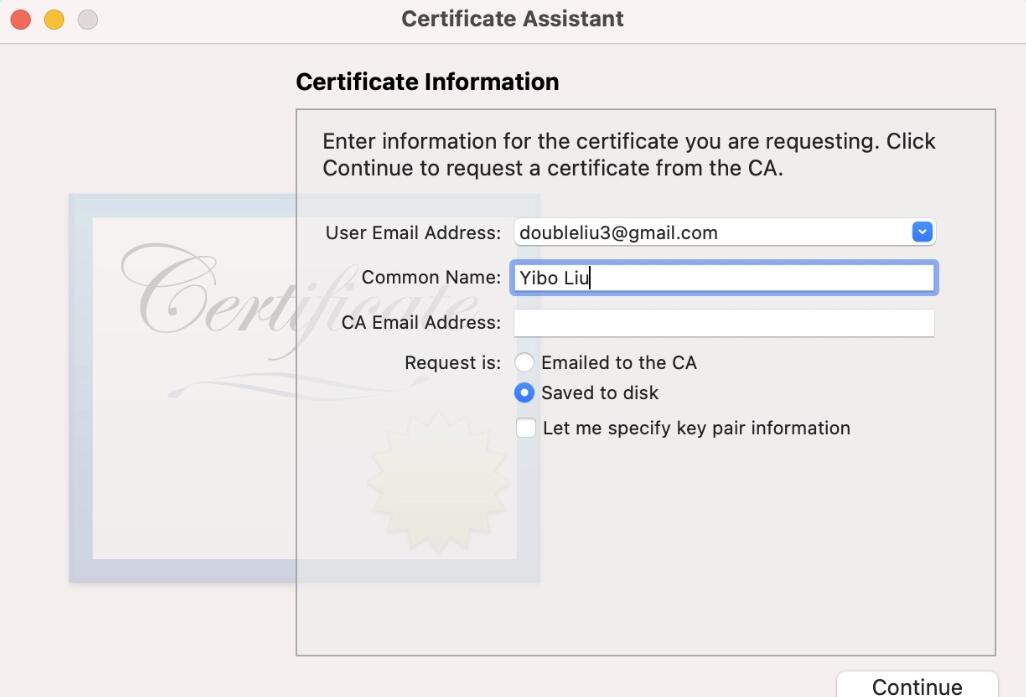This screenshot has height=697, width=1026.
Task: Click the CA Email Address label
Action: (421, 323)
